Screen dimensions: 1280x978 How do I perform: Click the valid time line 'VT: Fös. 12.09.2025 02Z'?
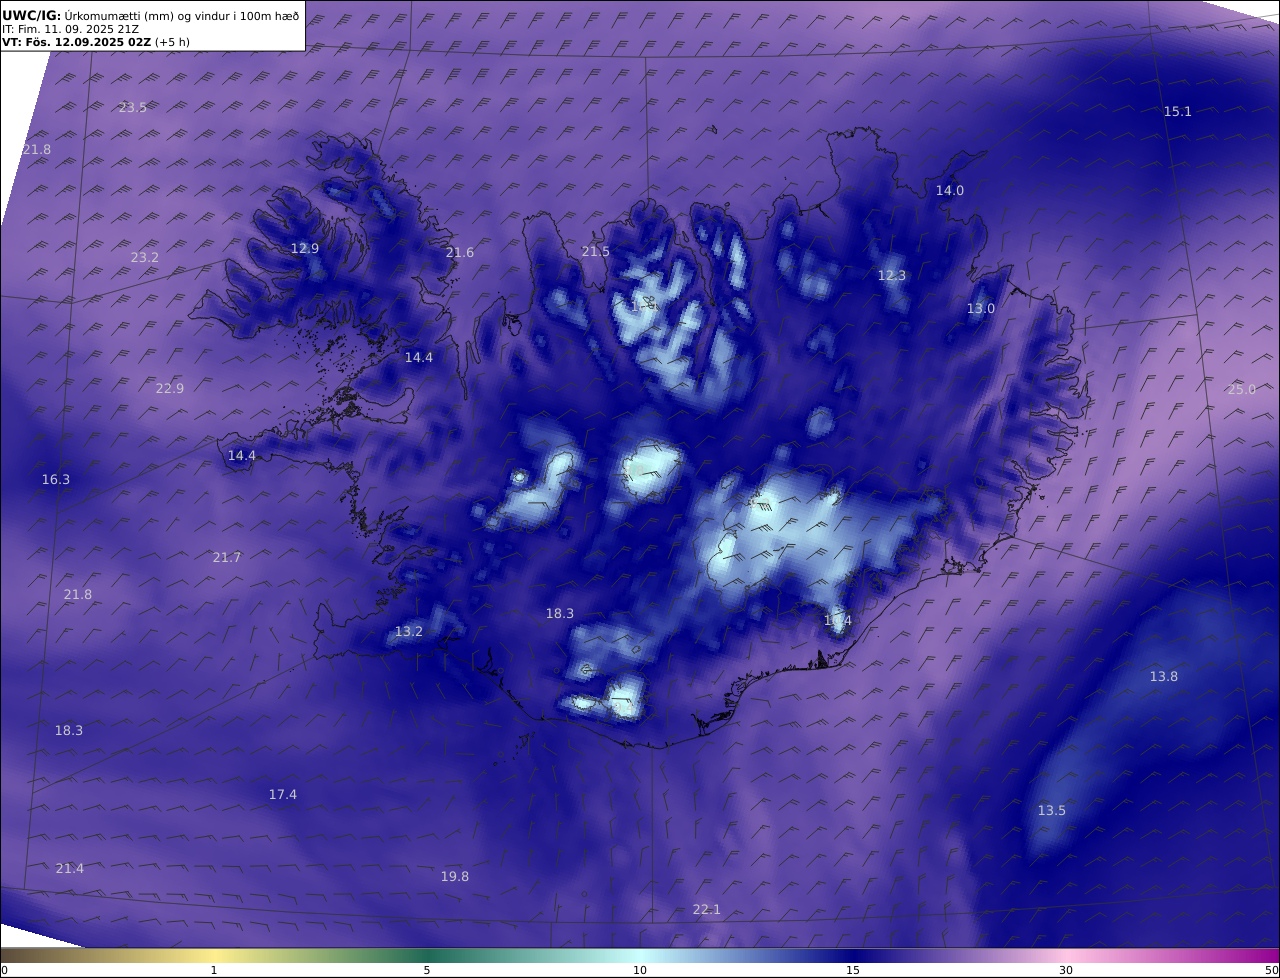(77, 42)
